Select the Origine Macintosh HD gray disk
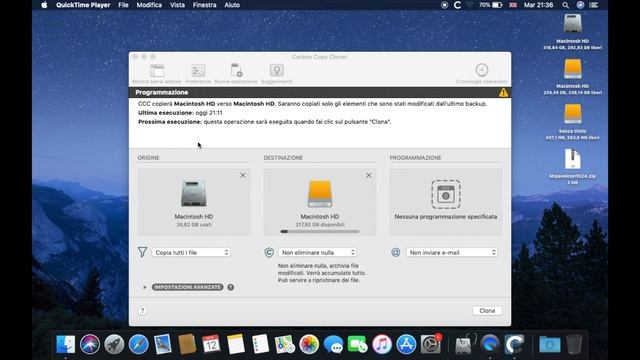The height and width of the screenshot is (360, 640). pos(194,193)
